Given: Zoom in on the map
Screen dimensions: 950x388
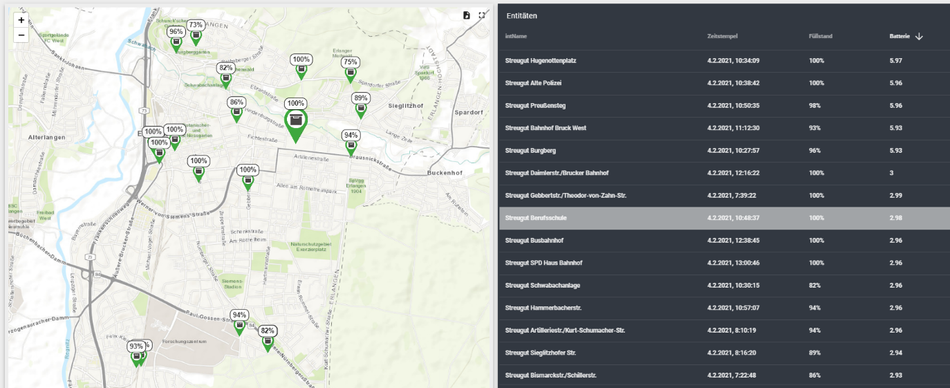Looking at the screenshot, I should (x=21, y=20).
